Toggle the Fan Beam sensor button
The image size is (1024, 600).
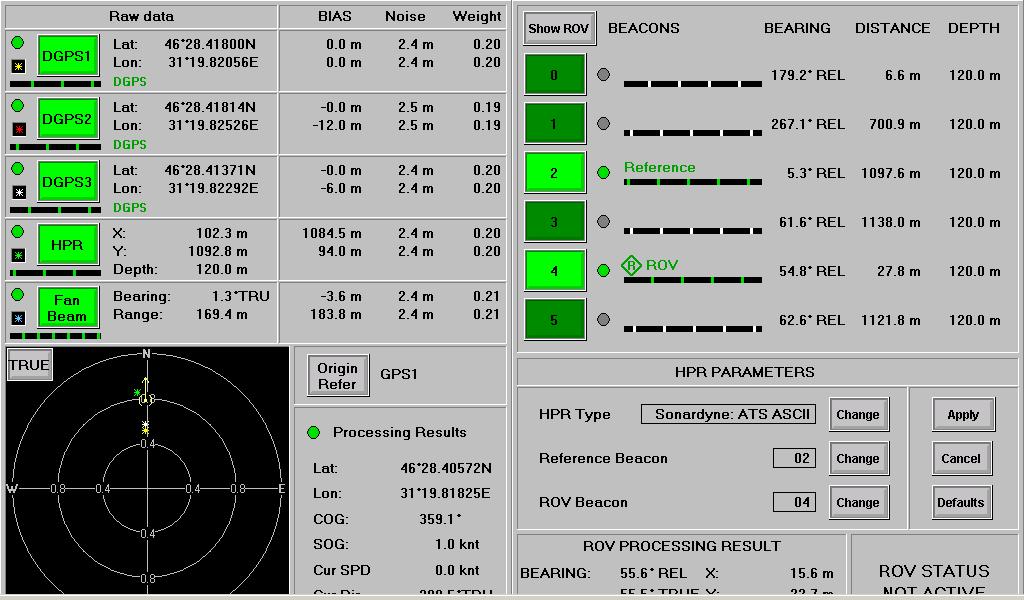pos(68,308)
